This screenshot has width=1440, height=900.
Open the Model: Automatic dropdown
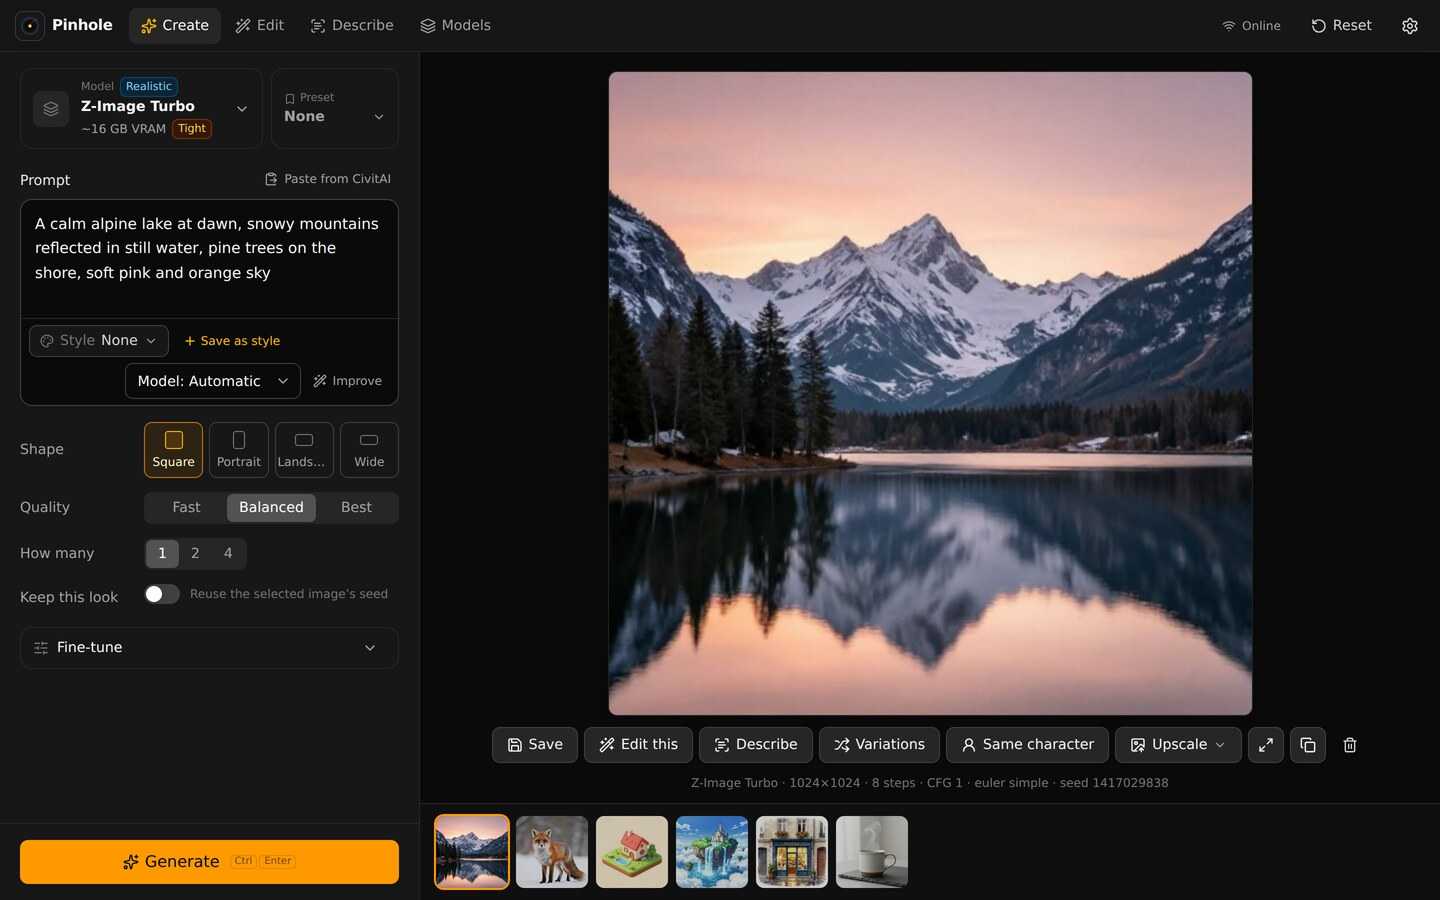[213, 381]
